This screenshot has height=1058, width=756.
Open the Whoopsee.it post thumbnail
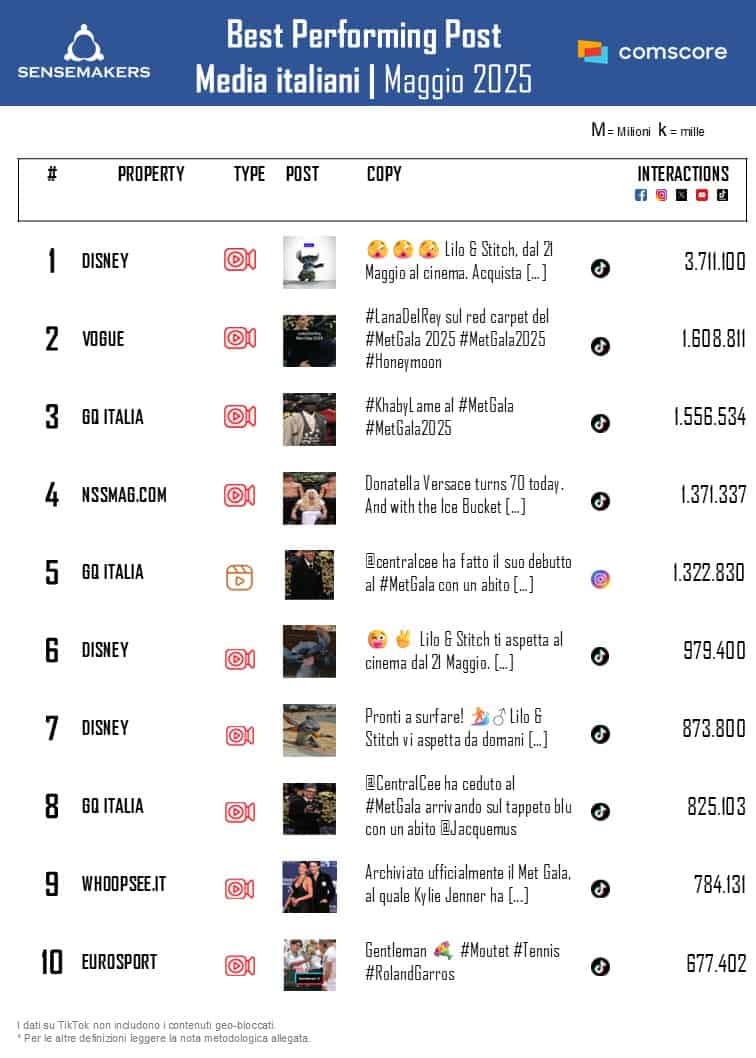tap(309, 886)
